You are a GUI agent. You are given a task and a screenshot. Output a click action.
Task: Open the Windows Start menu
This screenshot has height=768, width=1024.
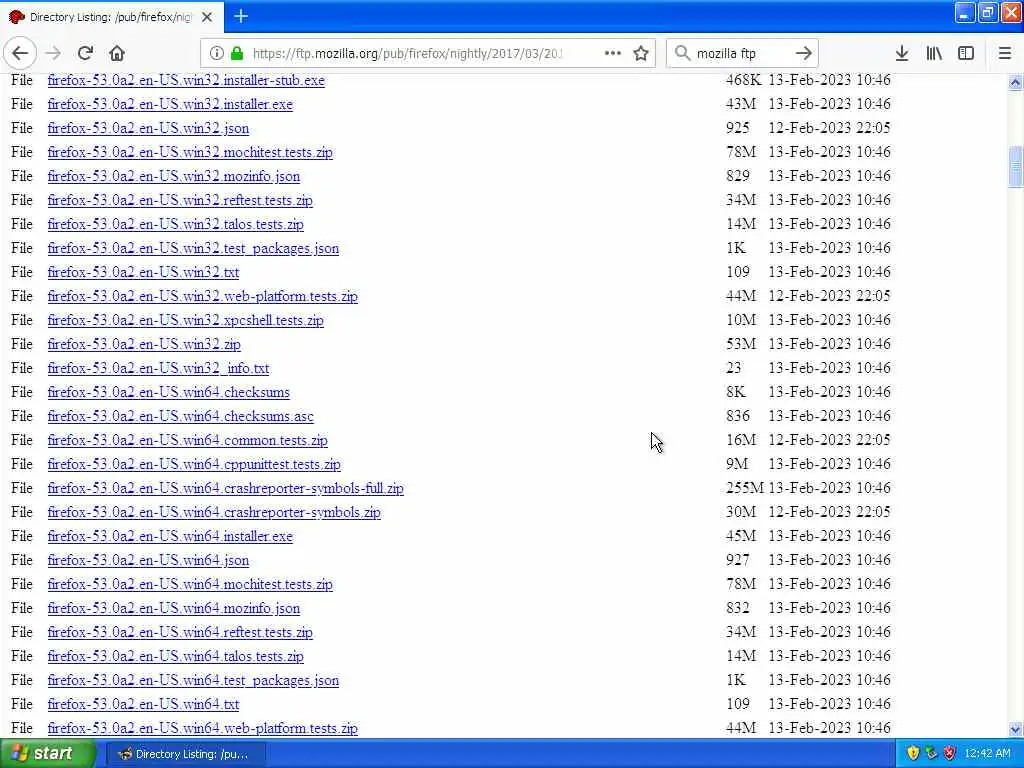click(47, 754)
